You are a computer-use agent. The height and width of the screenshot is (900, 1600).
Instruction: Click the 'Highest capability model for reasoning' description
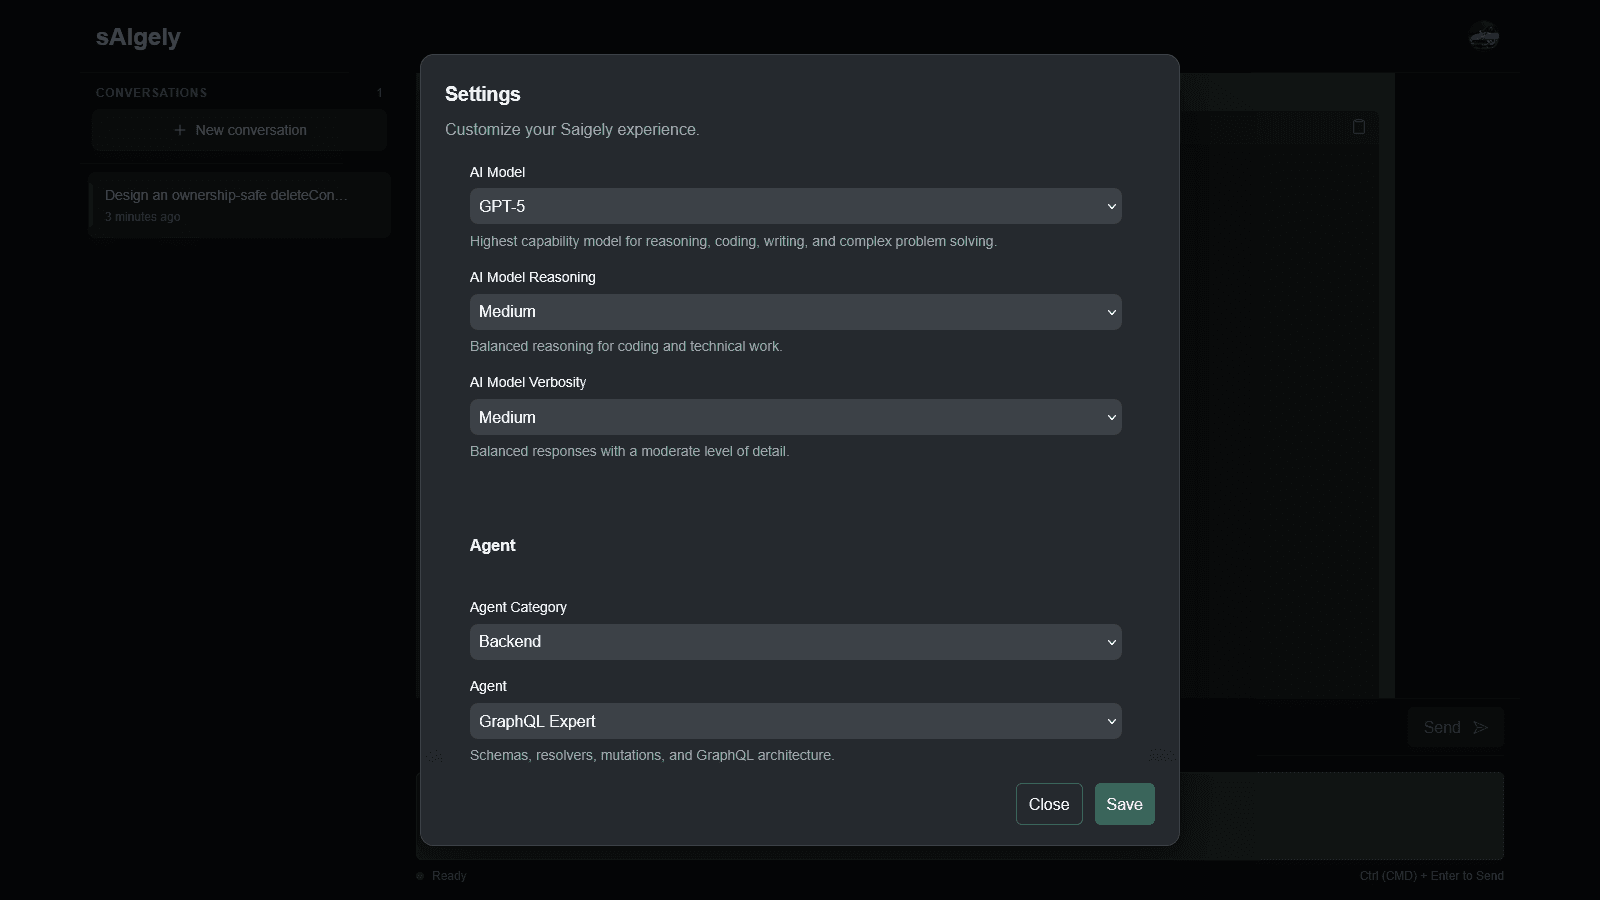coord(733,241)
